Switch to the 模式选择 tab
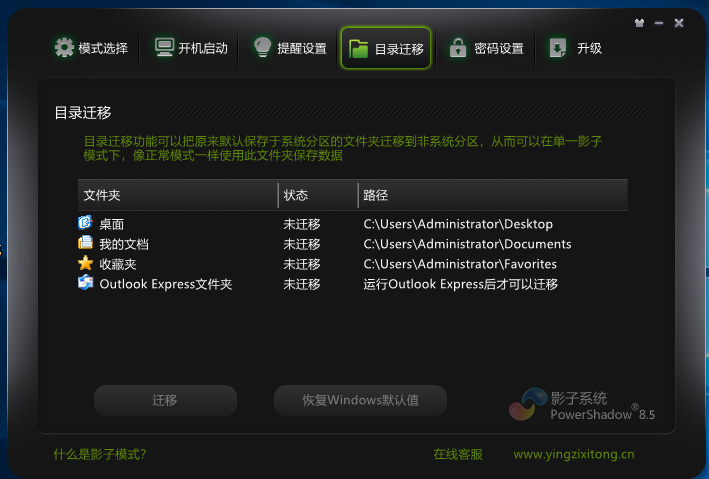The image size is (709, 479). [91, 48]
